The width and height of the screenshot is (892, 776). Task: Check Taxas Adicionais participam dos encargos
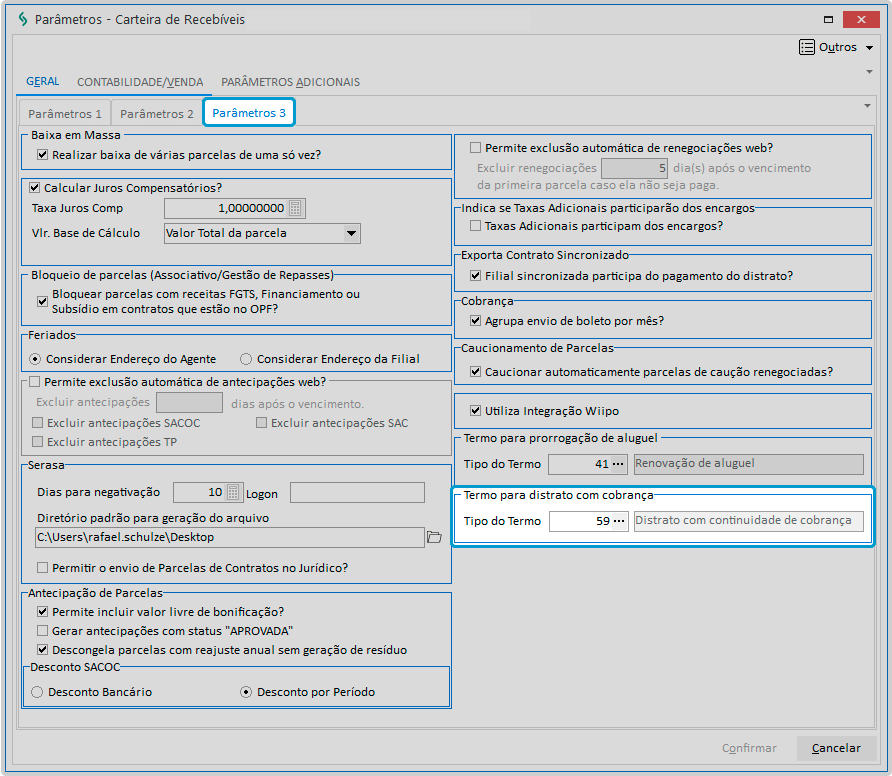[476, 226]
